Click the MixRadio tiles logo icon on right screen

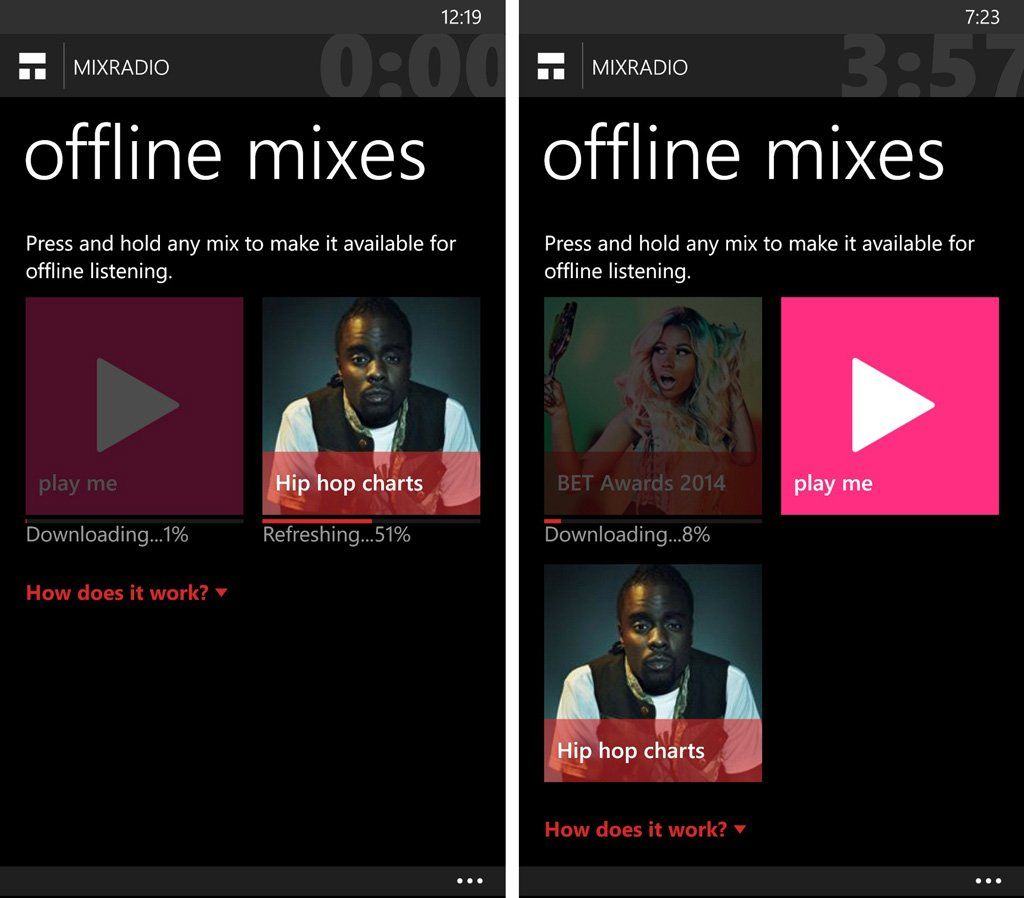pyautogui.click(x=552, y=66)
